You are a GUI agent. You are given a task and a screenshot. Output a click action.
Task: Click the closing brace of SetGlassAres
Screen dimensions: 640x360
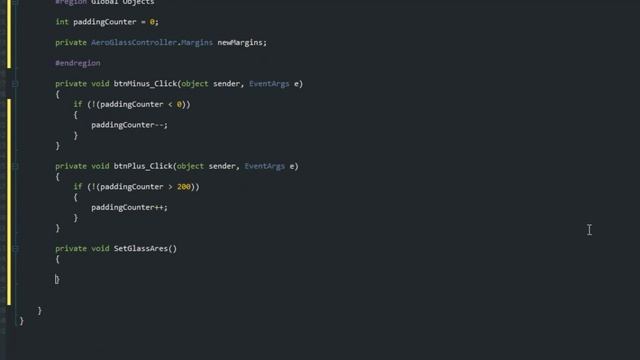click(57, 280)
